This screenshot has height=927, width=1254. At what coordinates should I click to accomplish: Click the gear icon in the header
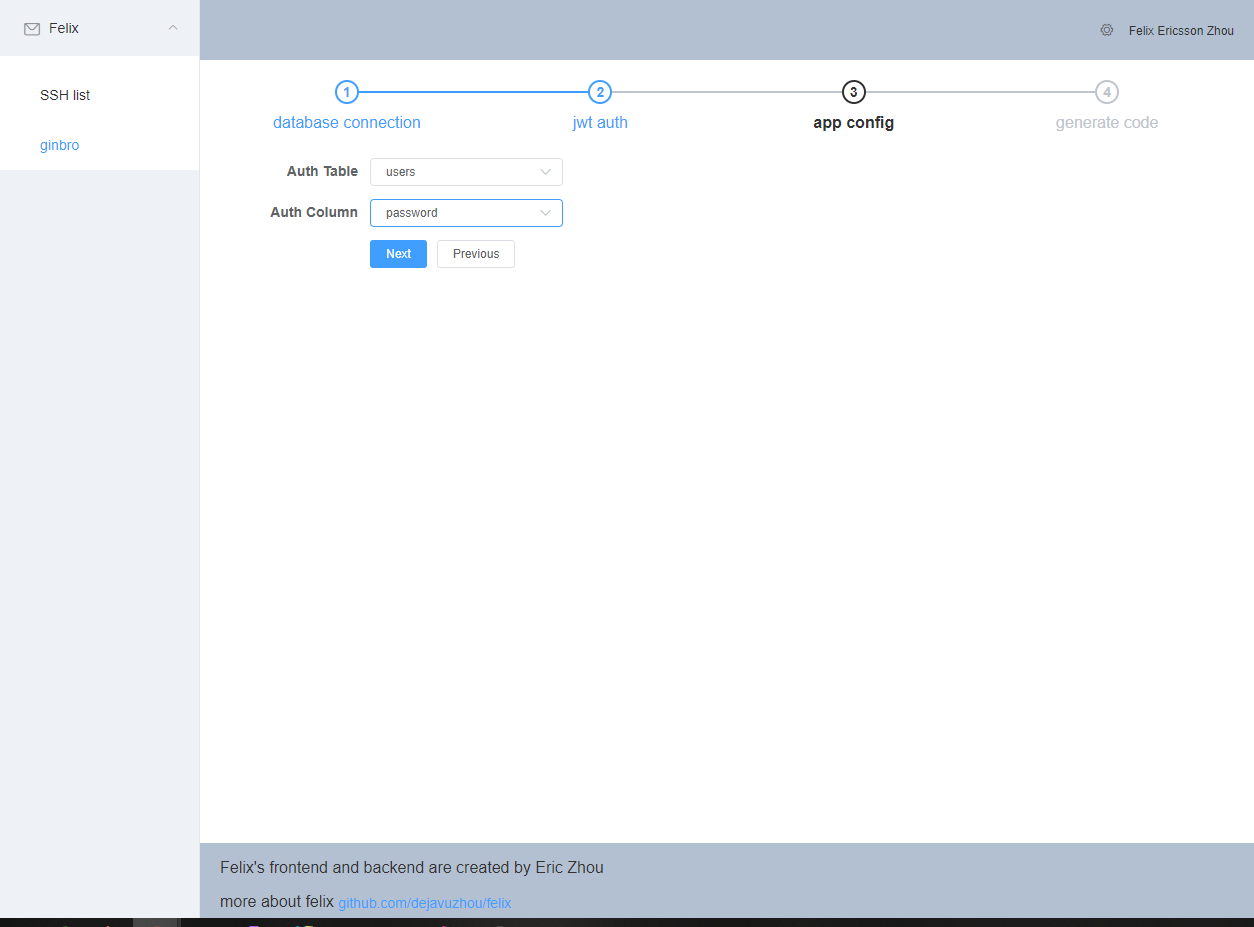[x=1106, y=30]
